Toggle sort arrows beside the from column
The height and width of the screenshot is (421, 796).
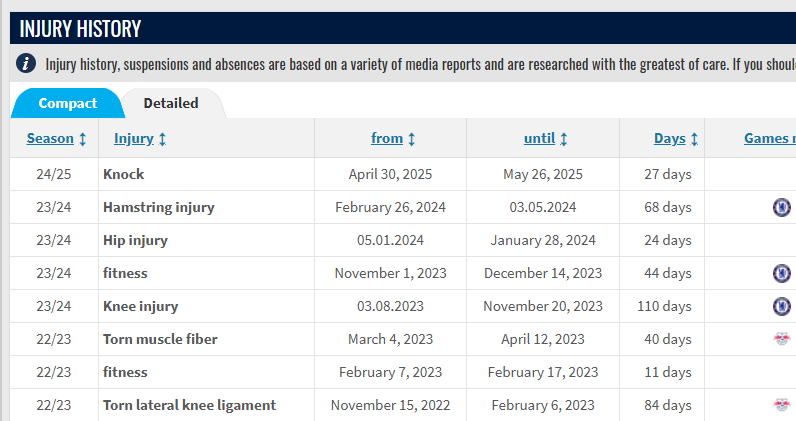tap(411, 139)
